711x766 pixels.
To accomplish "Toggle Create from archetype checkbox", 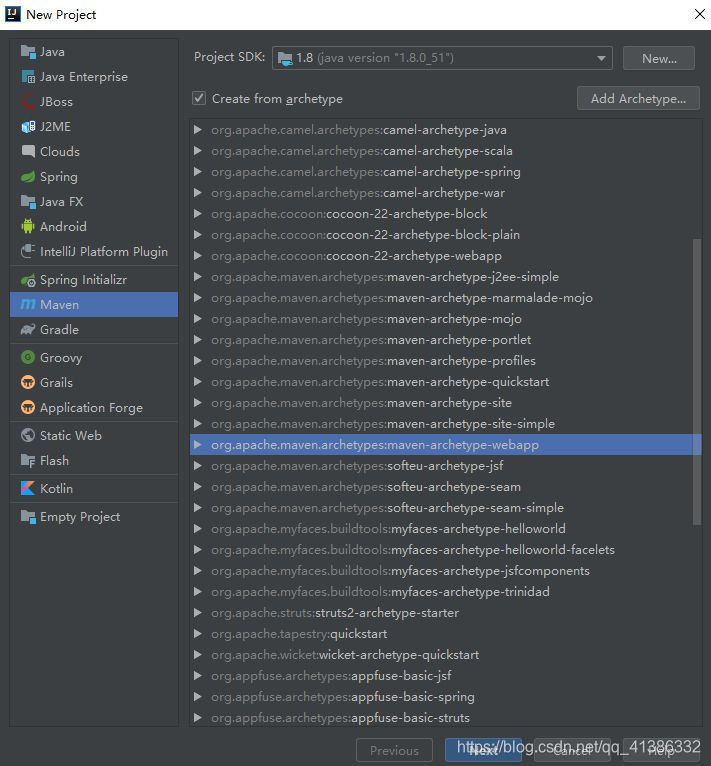I will [x=199, y=98].
